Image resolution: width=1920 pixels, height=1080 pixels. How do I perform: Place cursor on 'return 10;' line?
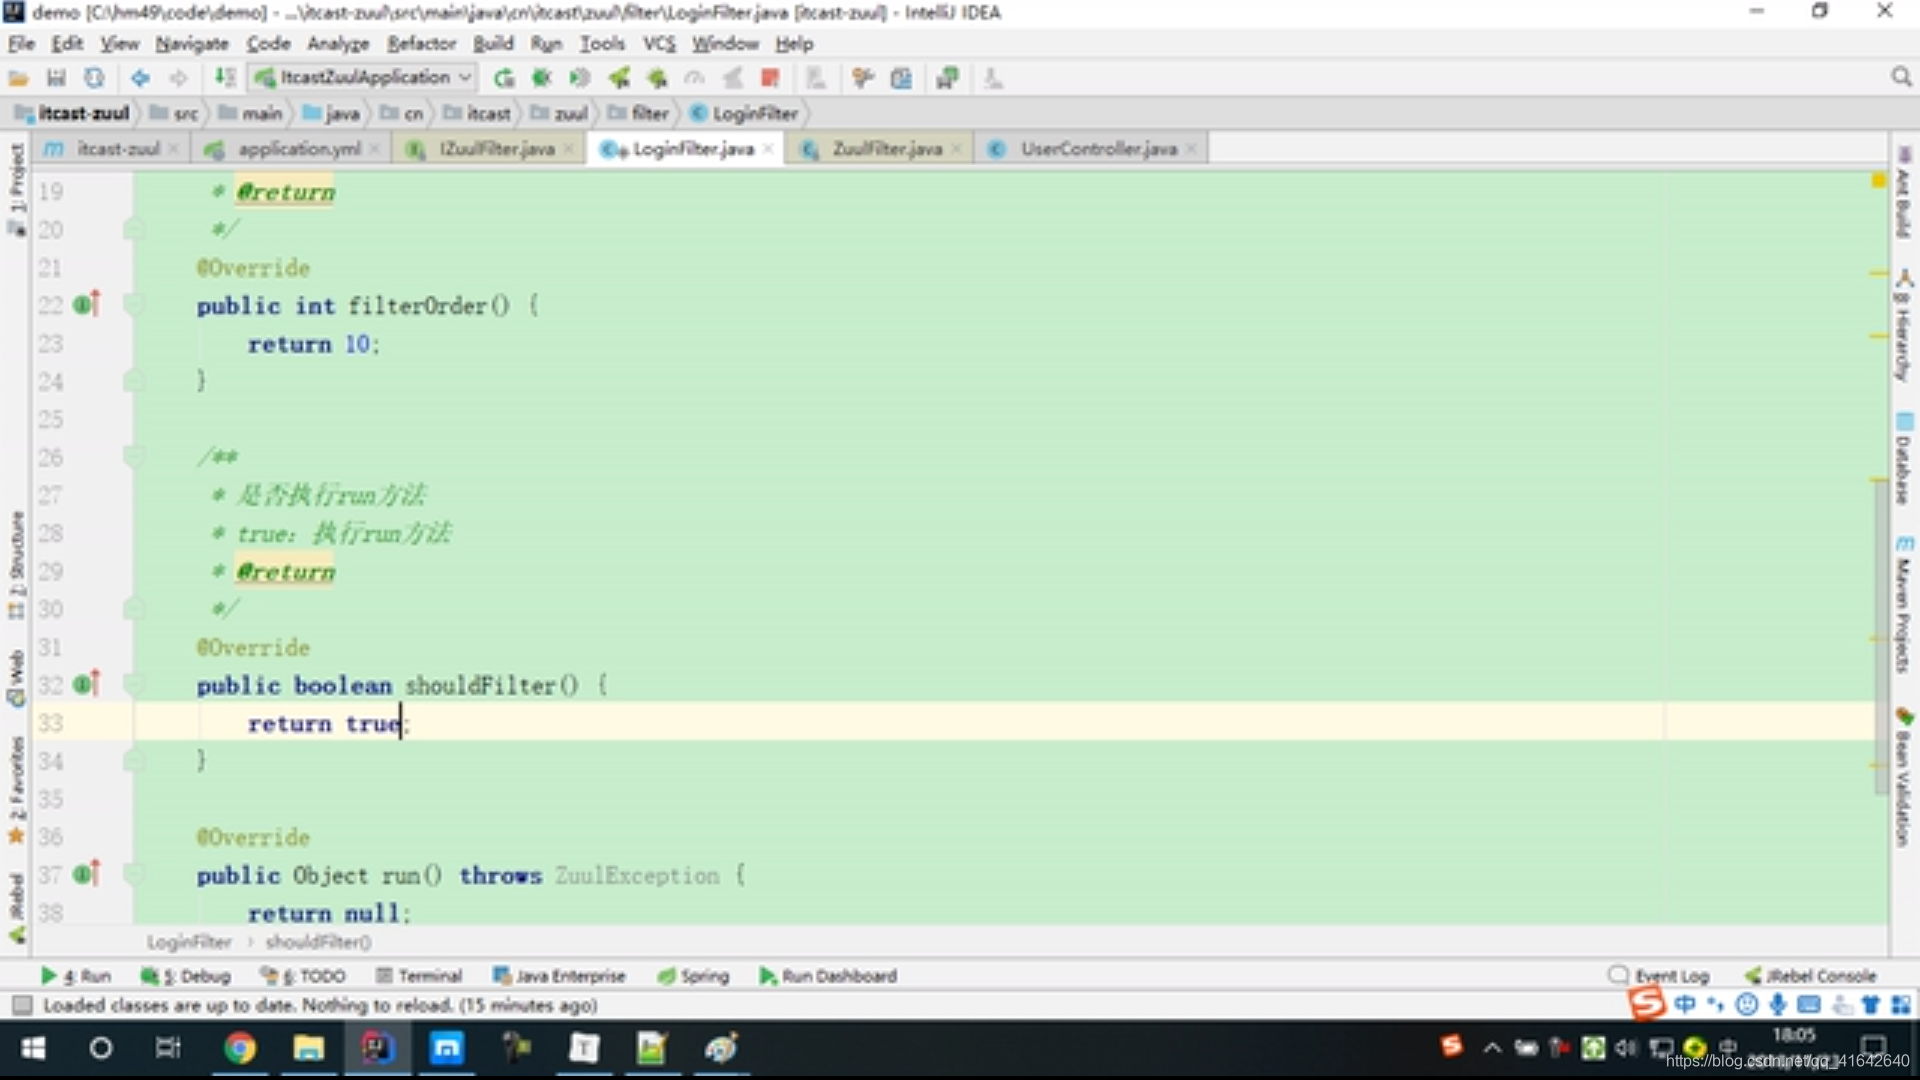pos(313,344)
